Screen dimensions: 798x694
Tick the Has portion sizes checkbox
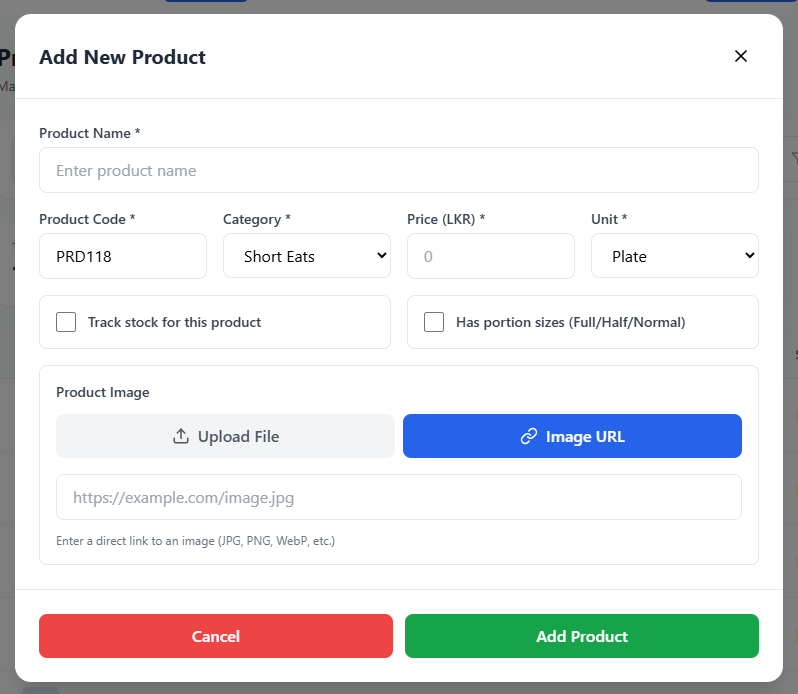click(434, 322)
